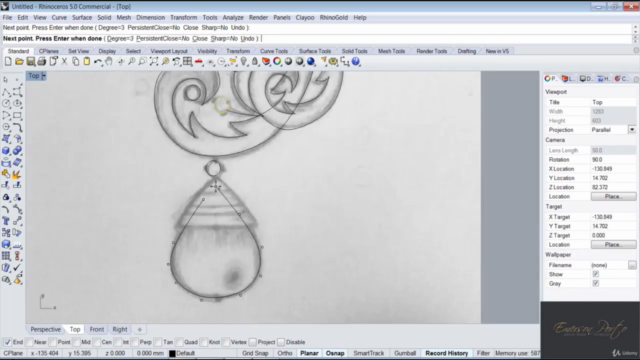Toggle Record History in the status bar
Image resolution: width=640 pixels, height=360 pixels.
[x=447, y=353]
